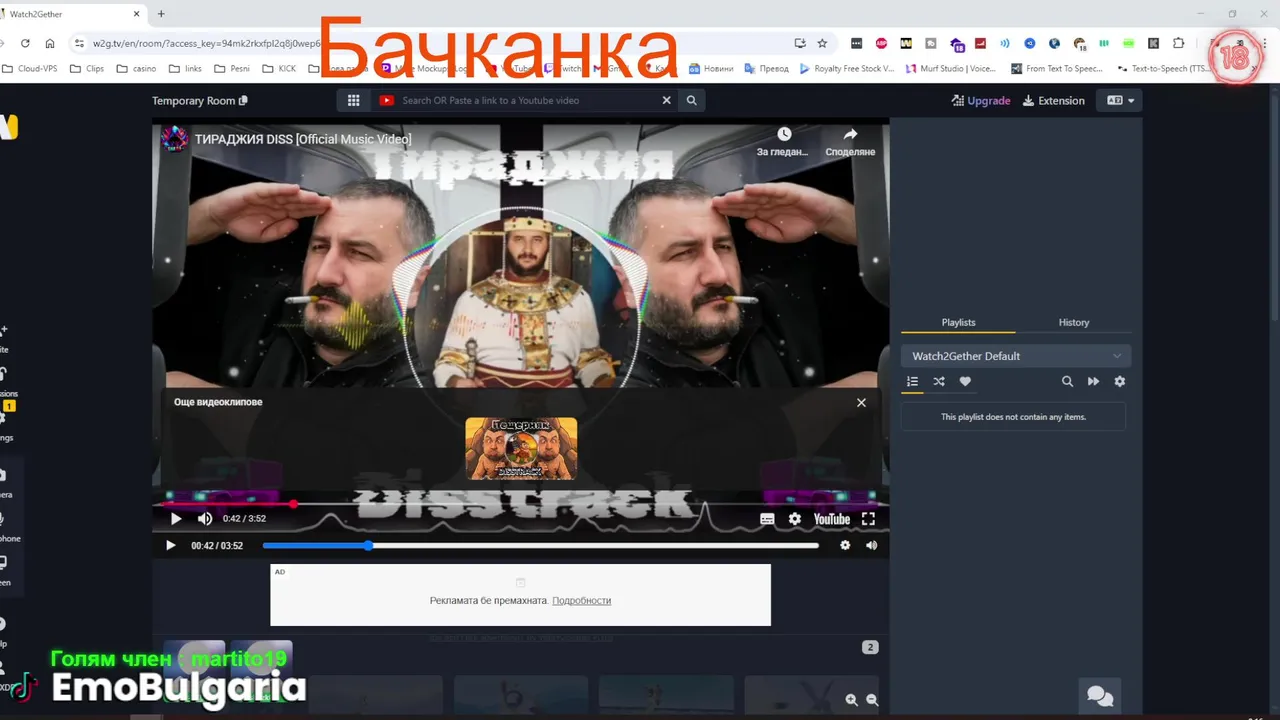Open the Pesni bookmark folder
1280x720 pixels.
(x=233, y=69)
